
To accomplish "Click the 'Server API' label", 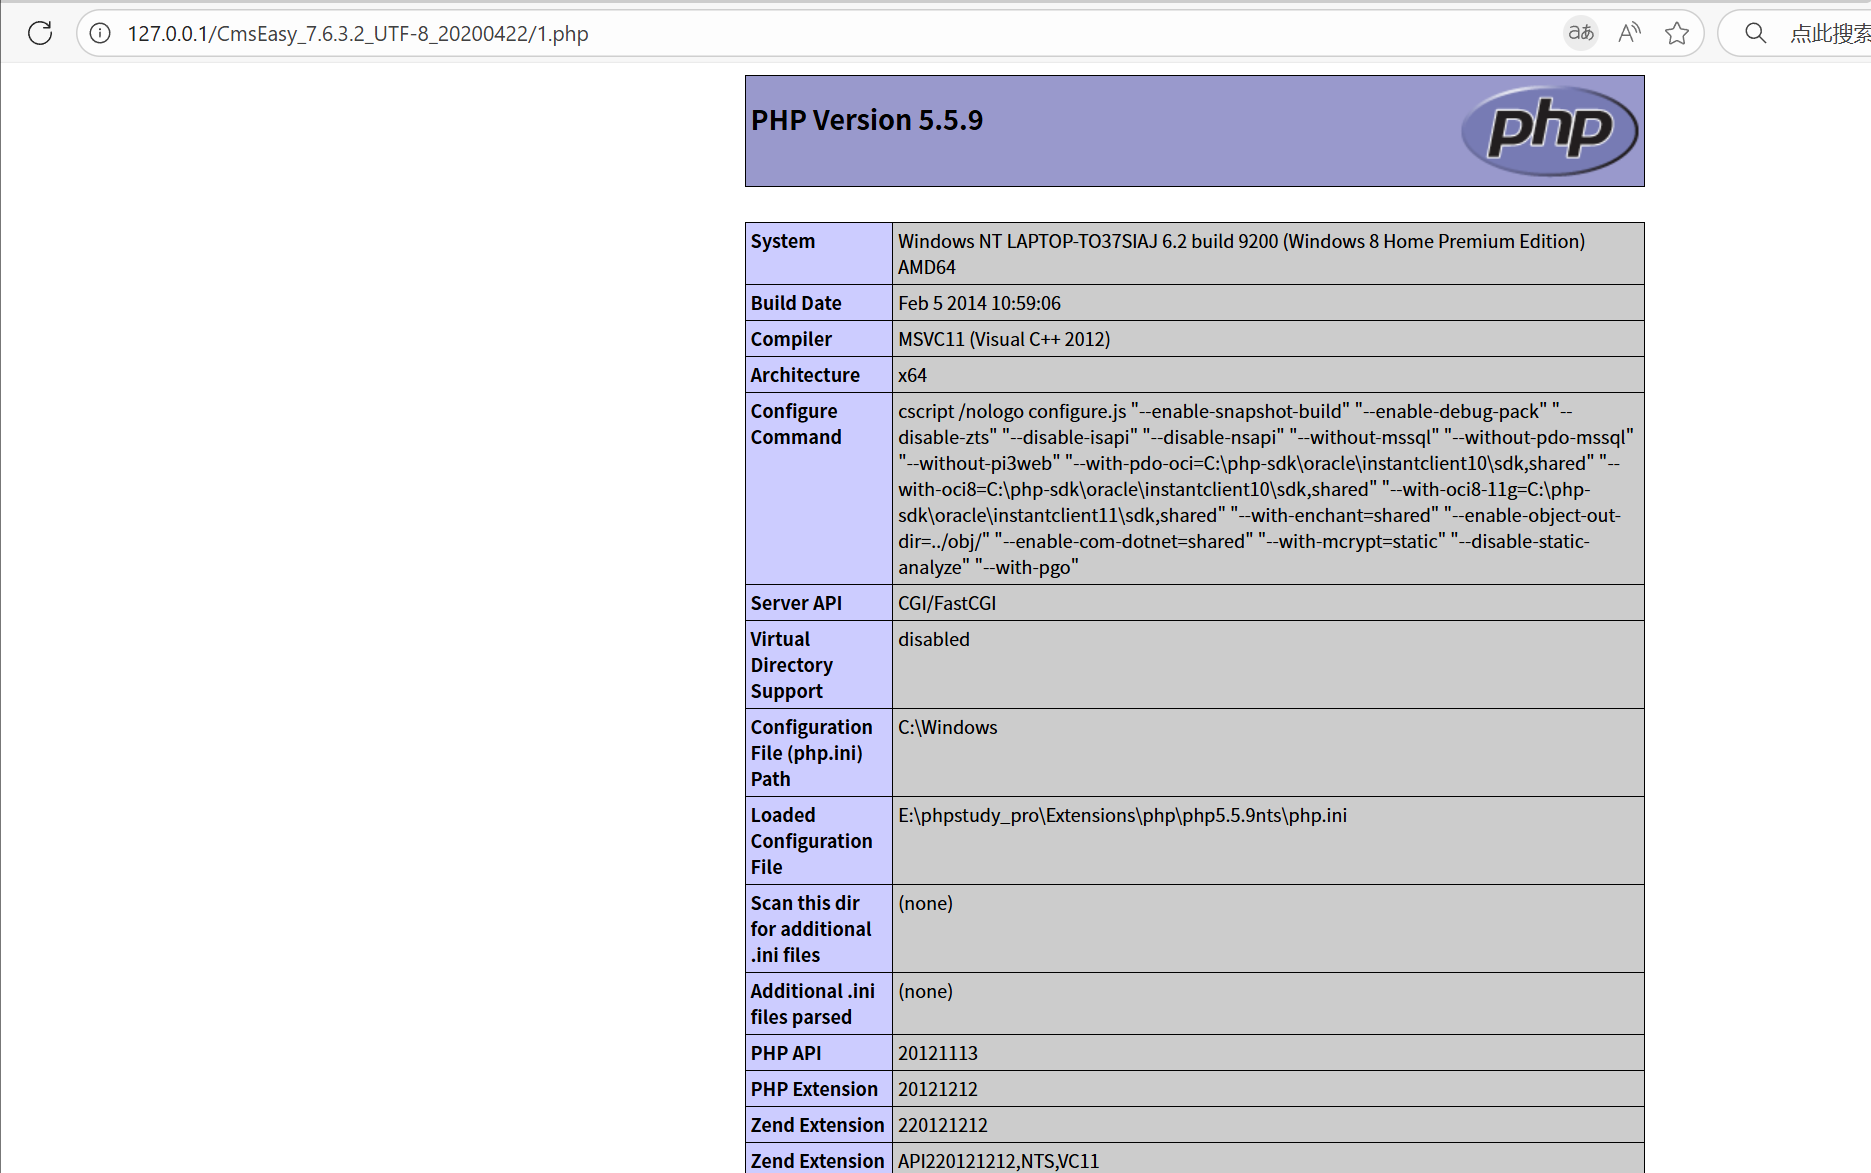I will point(796,603).
